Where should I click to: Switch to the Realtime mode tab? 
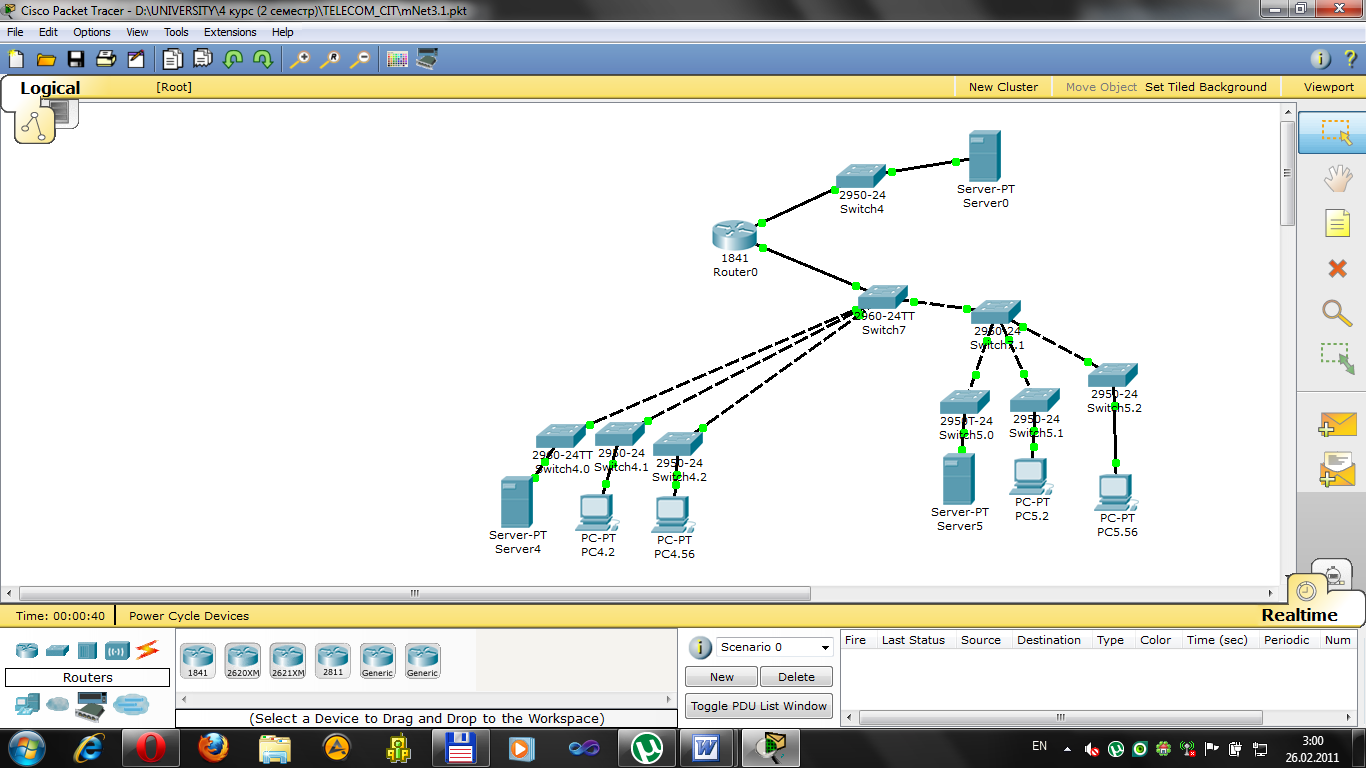[1299, 615]
